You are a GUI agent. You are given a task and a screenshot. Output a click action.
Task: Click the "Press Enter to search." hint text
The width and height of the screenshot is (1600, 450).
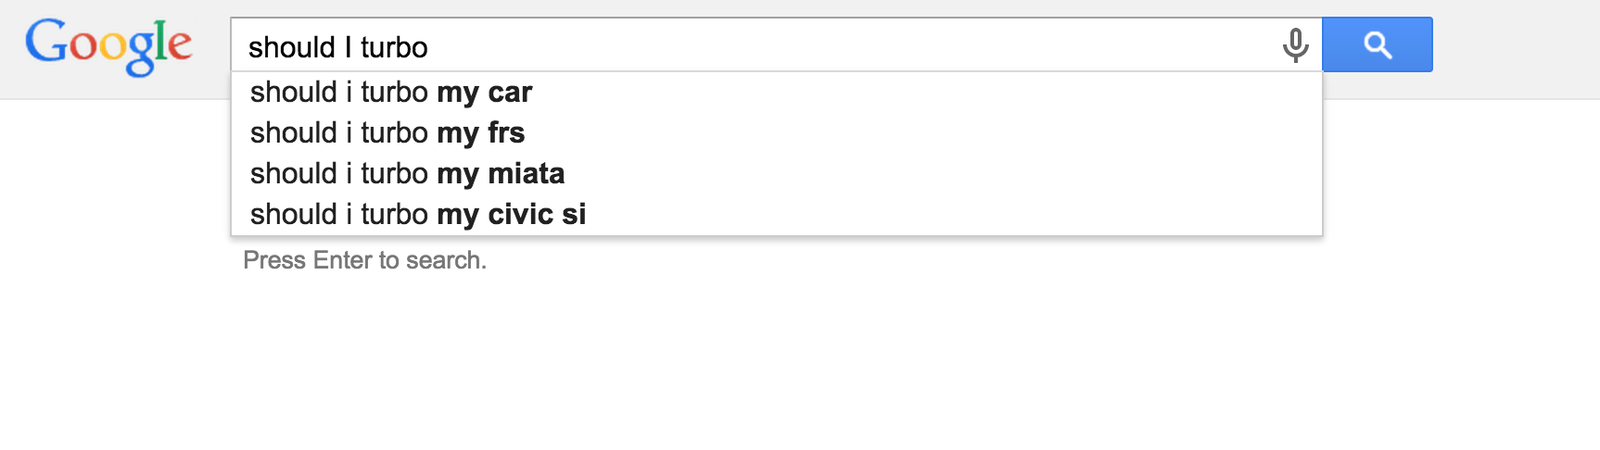coord(365,261)
